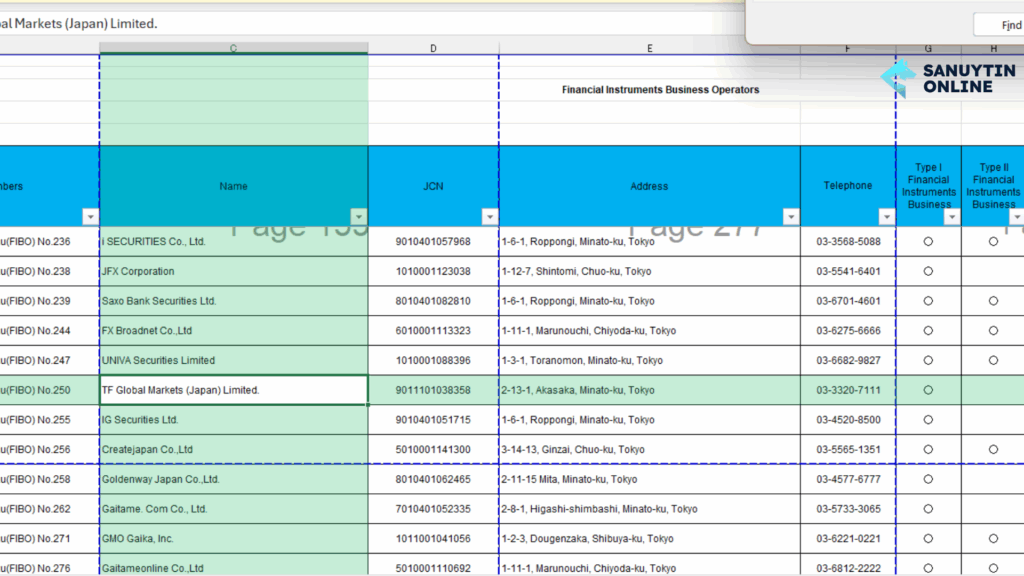Select address 1-12-7, Shintomi, Chuo-ku, Tokyo
Image resolution: width=1024 pixels, height=576 pixels.
(650, 271)
